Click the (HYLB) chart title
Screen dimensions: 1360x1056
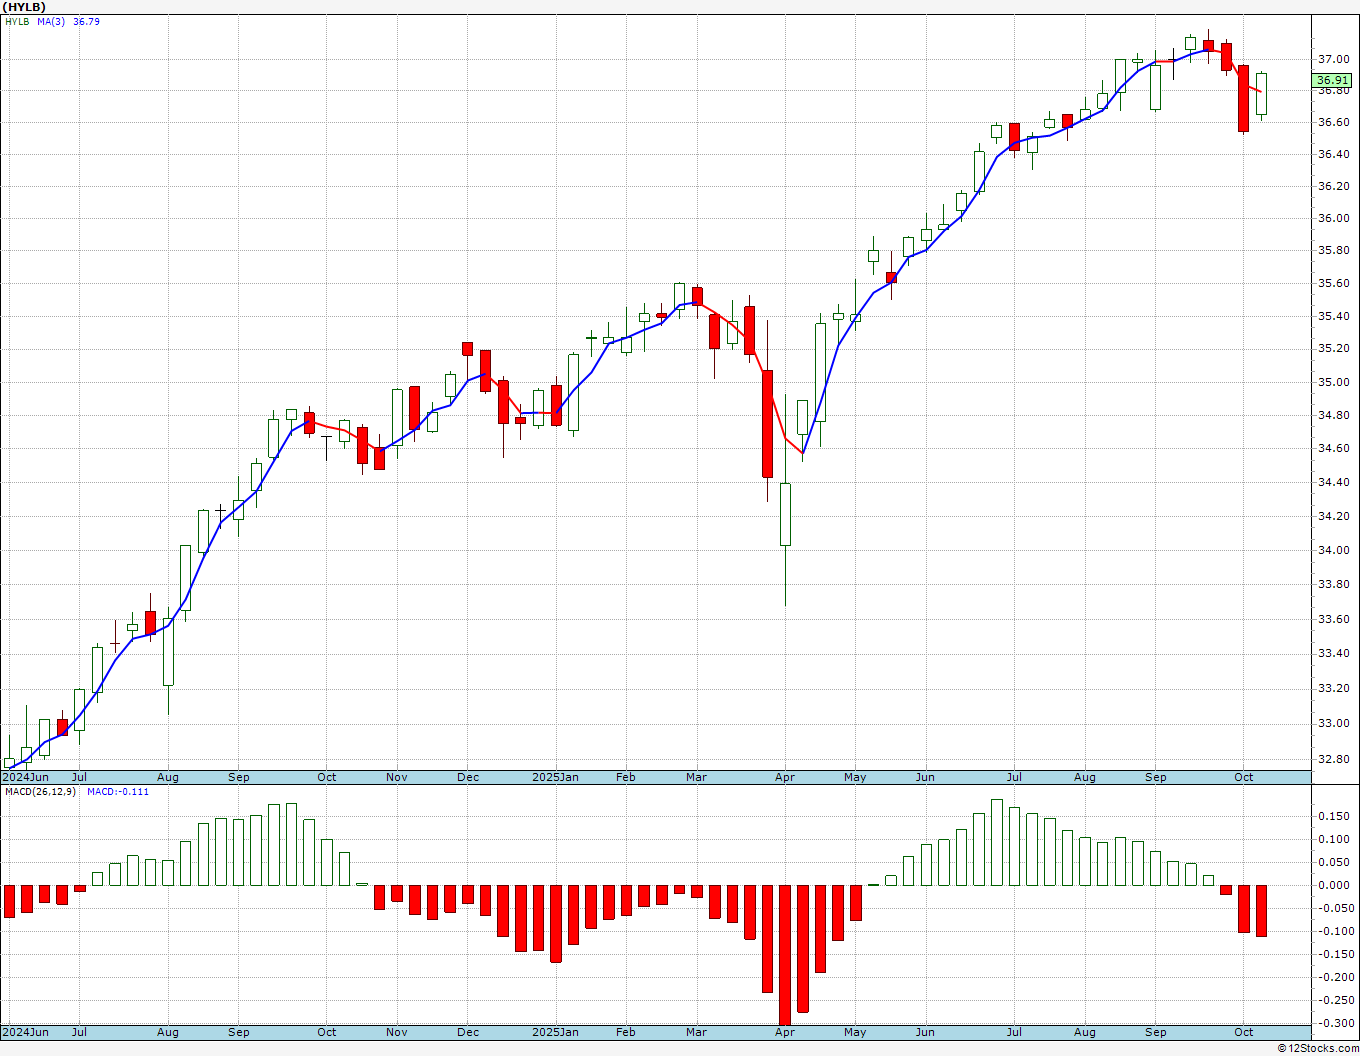click(x=24, y=7)
